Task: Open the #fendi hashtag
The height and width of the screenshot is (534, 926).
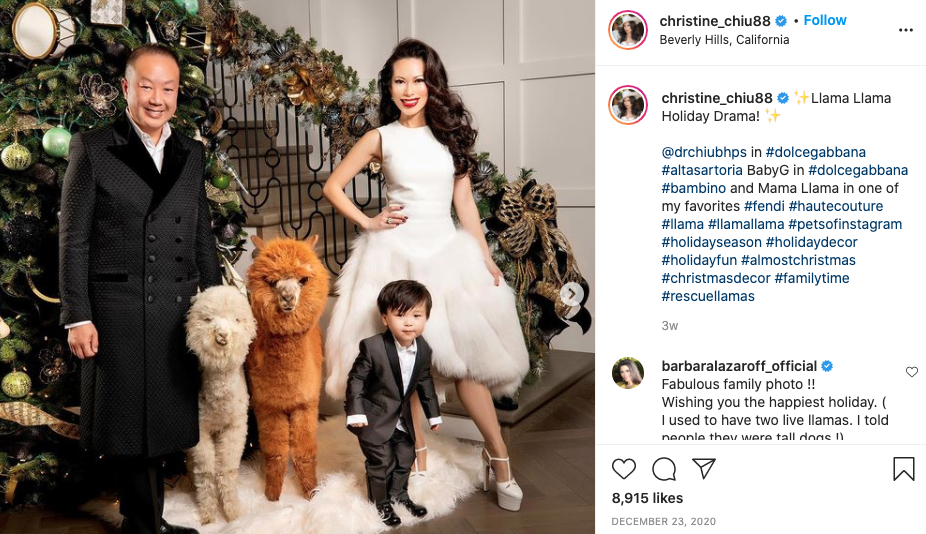Action: [x=764, y=206]
